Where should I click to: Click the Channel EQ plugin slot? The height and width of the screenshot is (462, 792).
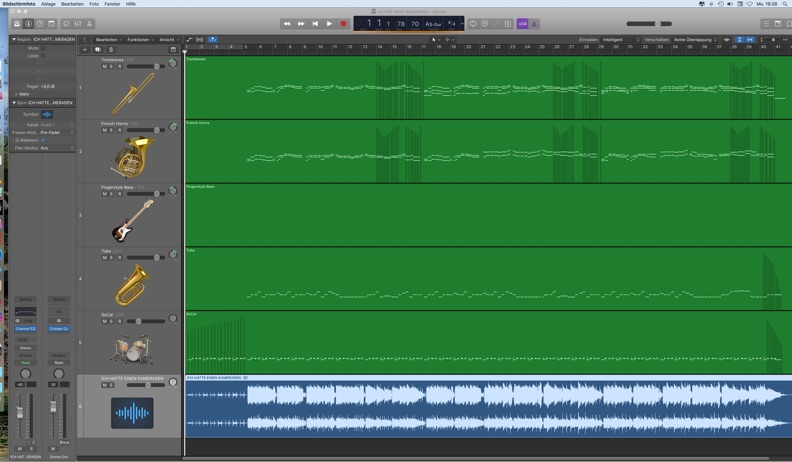coord(25,329)
